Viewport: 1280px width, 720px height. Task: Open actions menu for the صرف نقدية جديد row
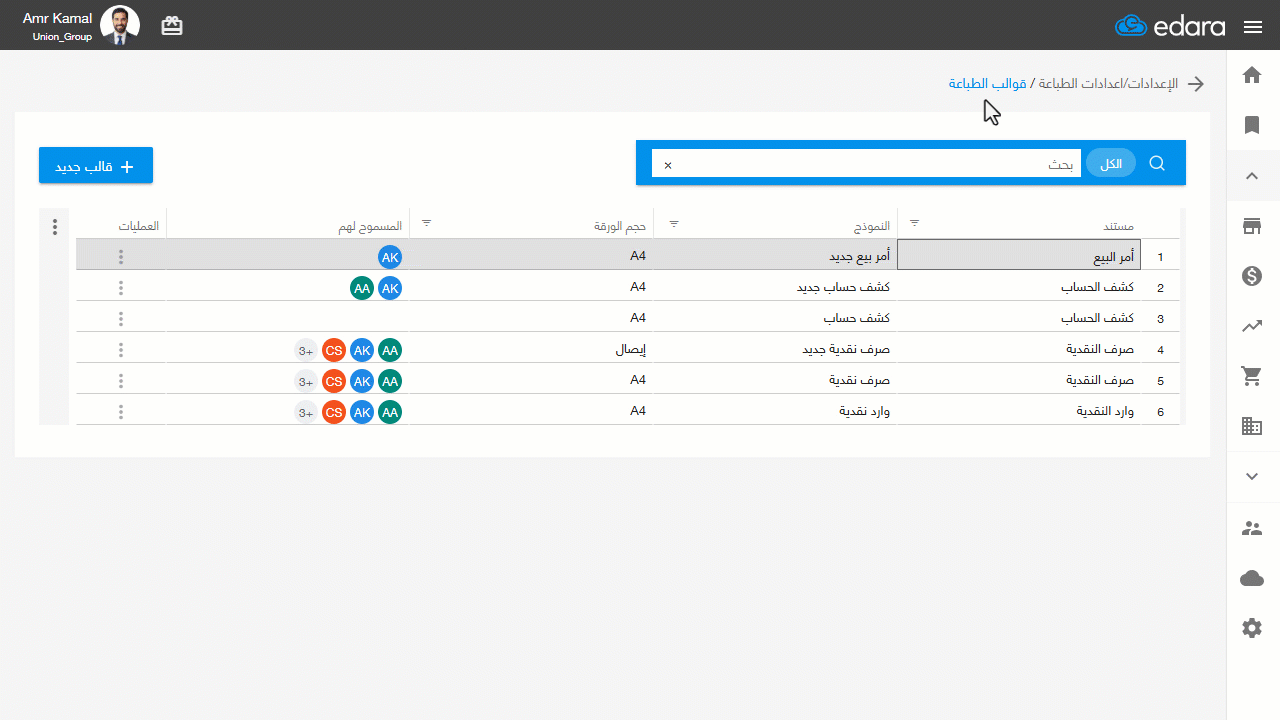point(121,350)
